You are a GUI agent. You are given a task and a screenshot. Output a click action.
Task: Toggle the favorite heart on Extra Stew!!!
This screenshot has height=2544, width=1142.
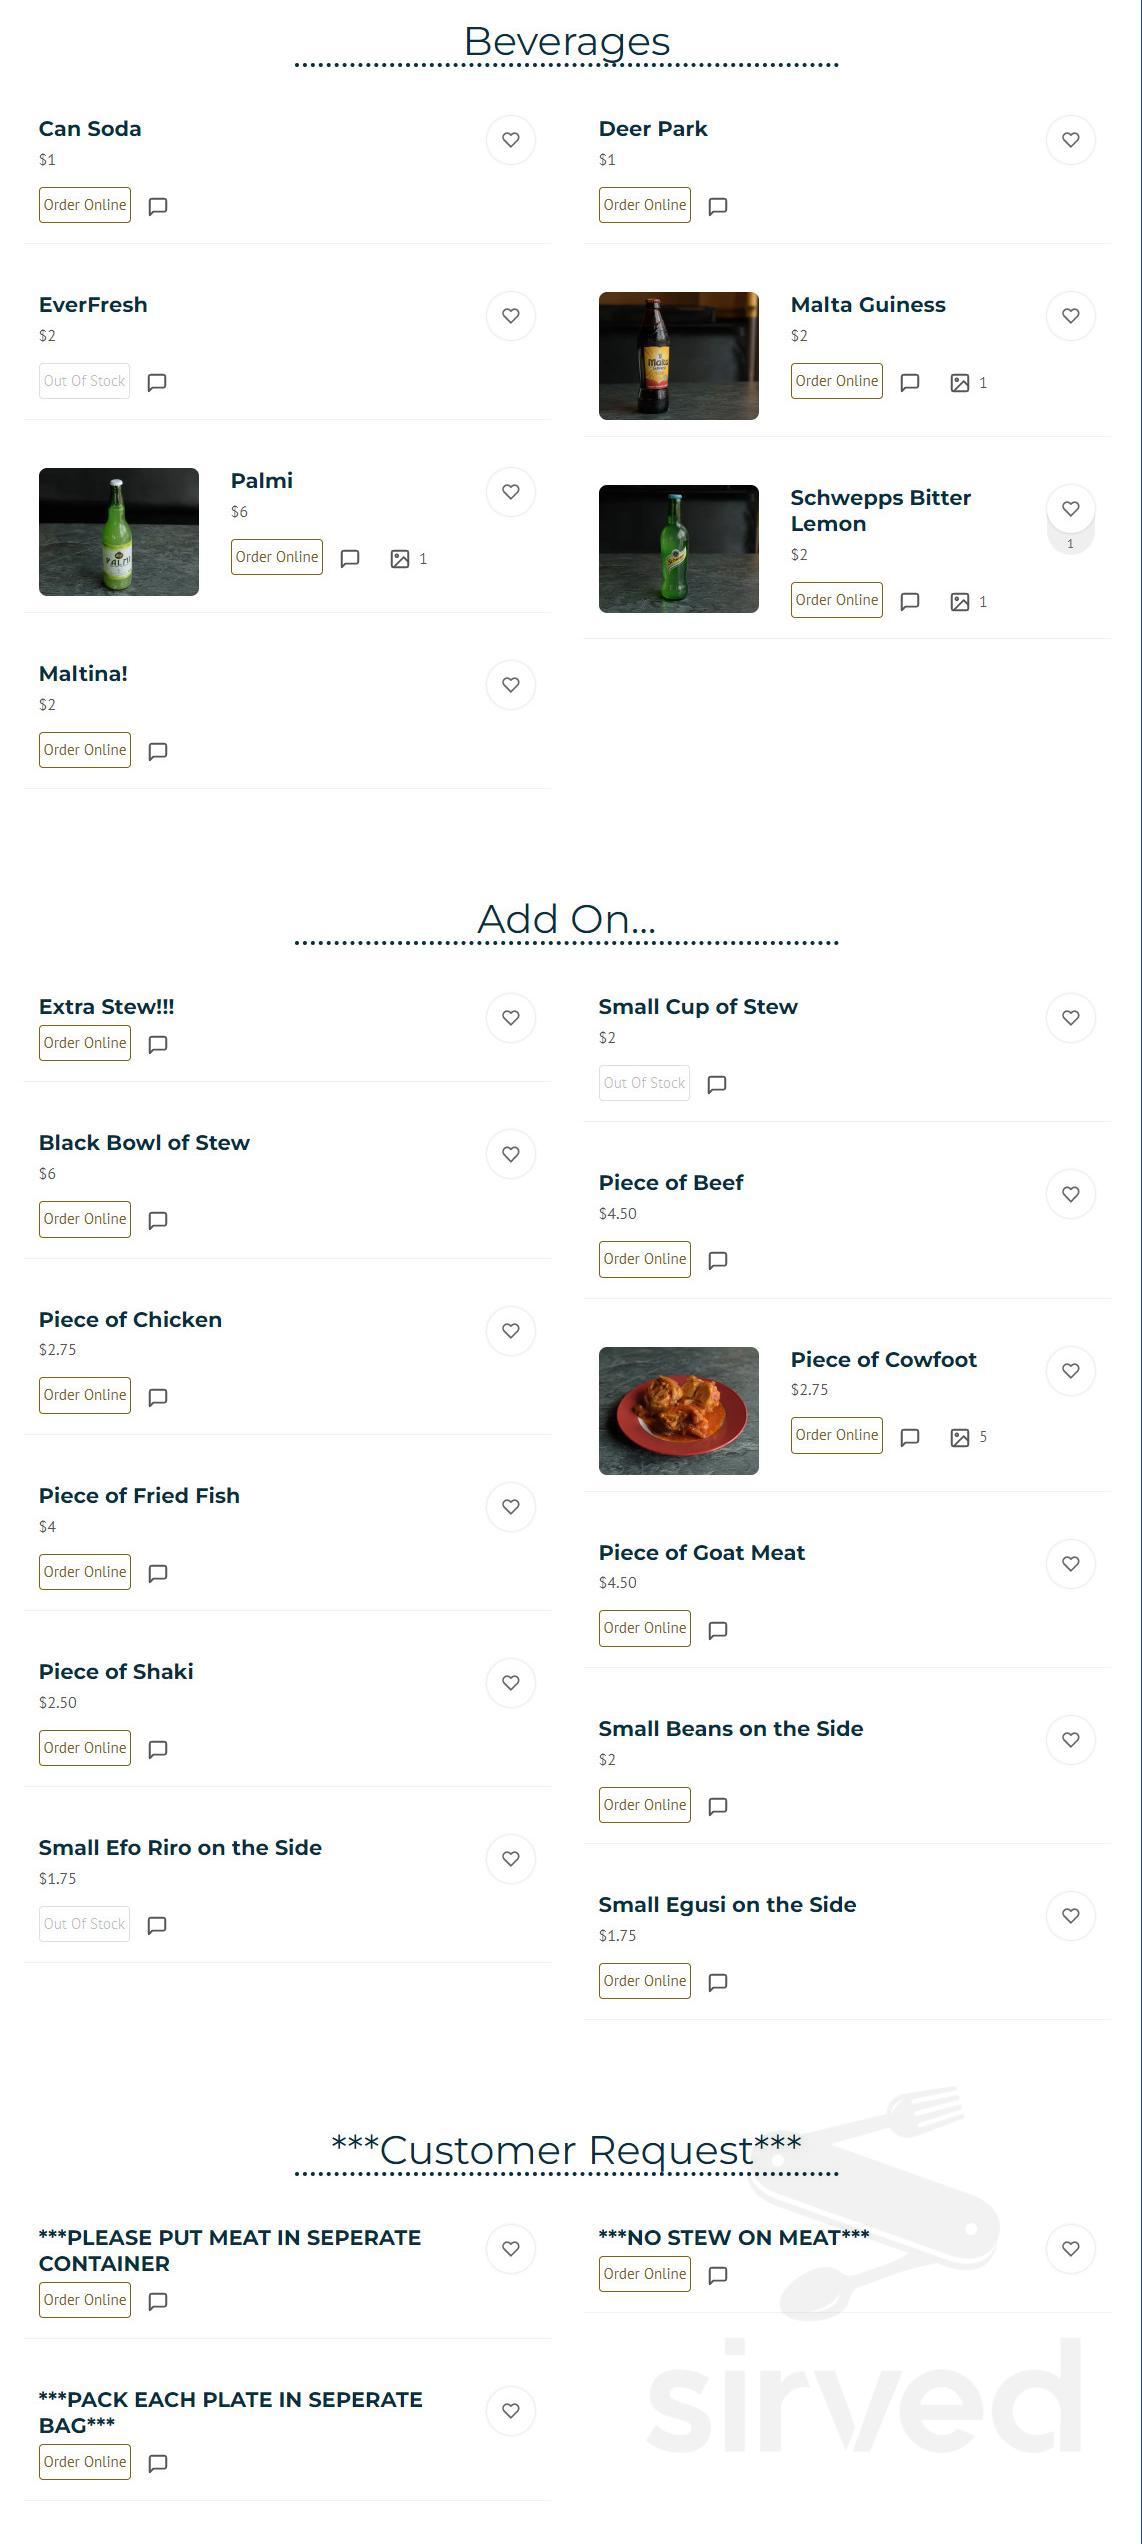[x=511, y=1018]
